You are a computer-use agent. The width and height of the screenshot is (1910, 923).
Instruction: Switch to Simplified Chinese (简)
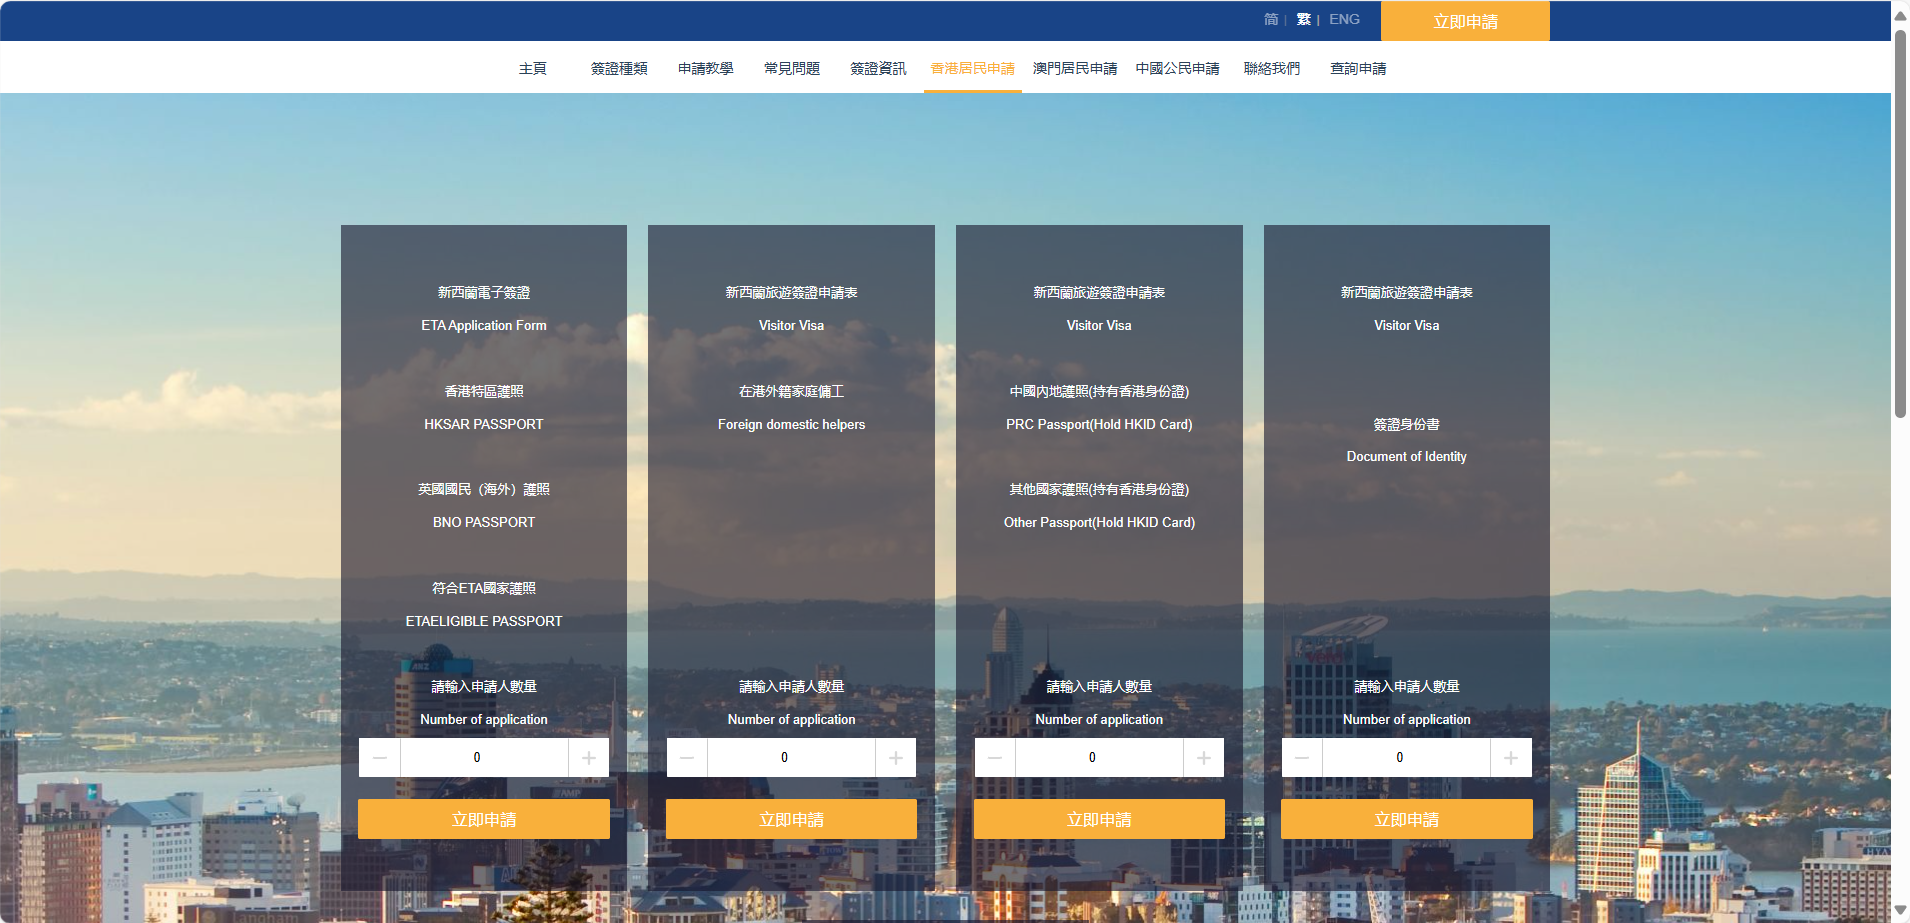coord(1271,19)
